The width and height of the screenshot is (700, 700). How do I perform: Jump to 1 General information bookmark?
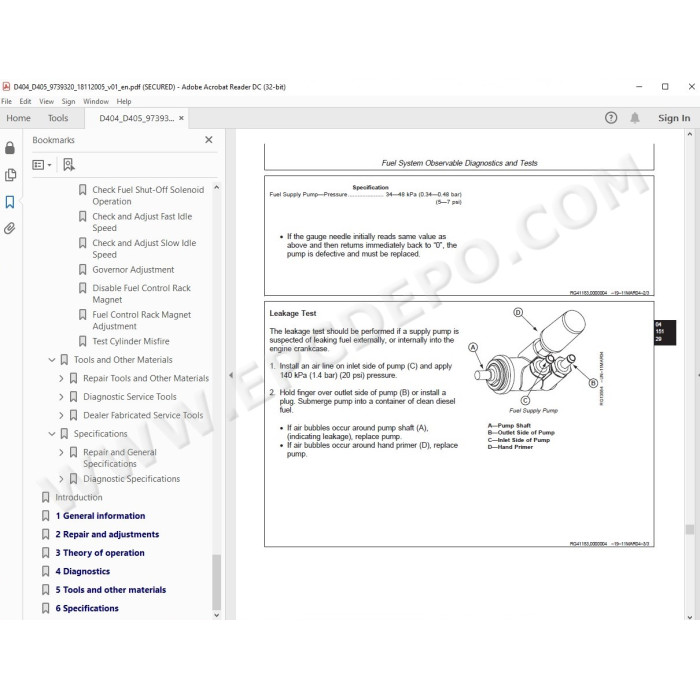tap(100, 516)
